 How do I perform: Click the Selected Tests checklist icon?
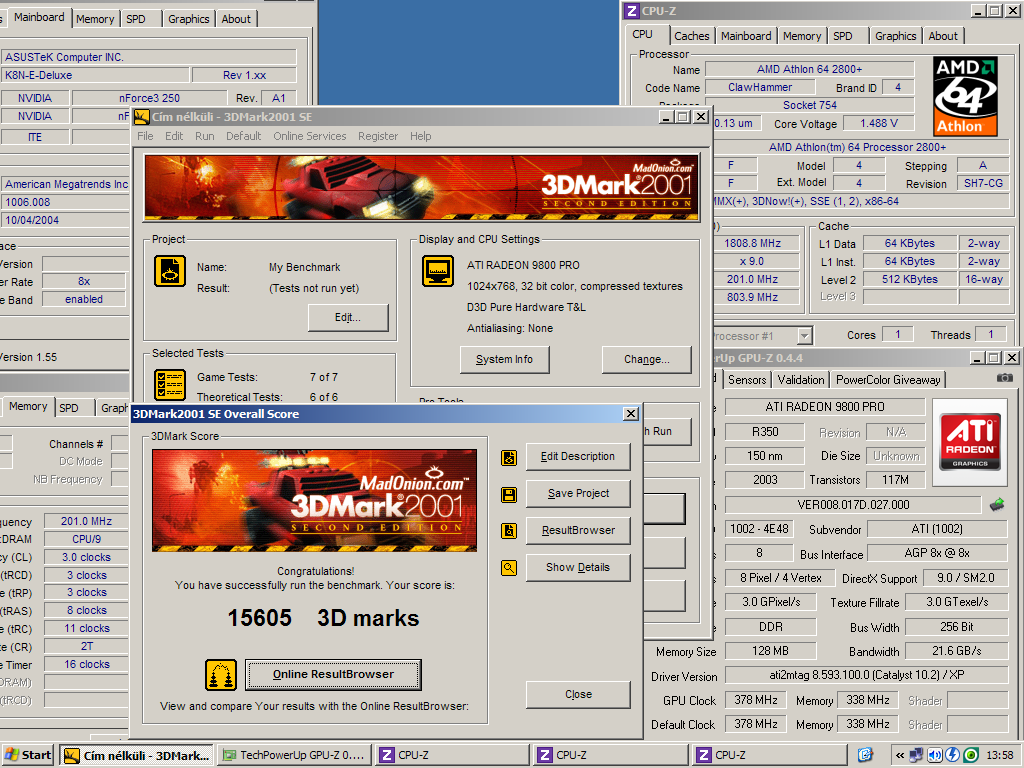pyautogui.click(x=170, y=385)
